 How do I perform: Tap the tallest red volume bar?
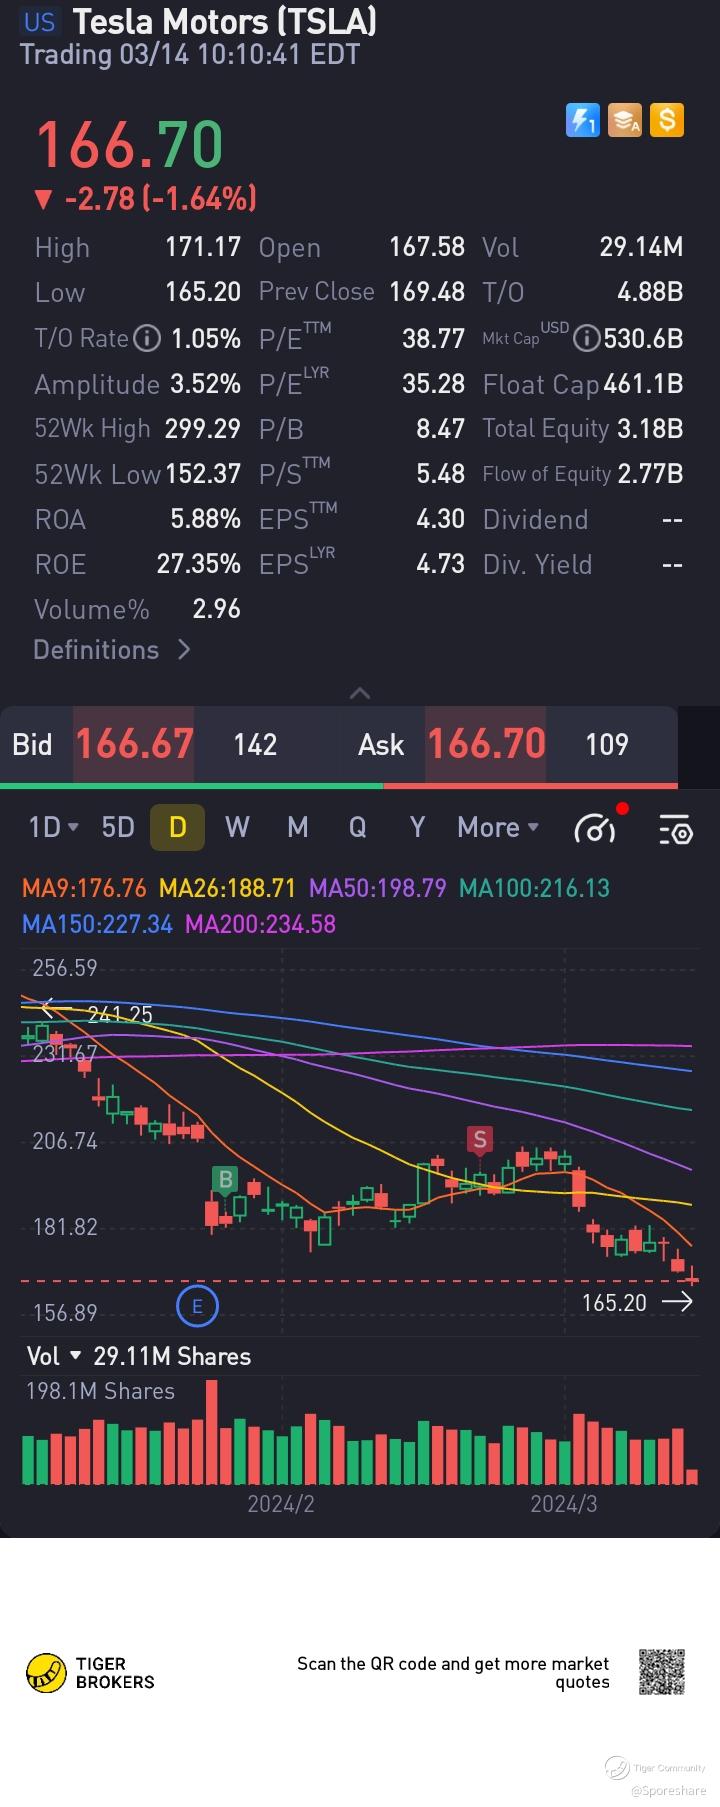click(211, 1432)
